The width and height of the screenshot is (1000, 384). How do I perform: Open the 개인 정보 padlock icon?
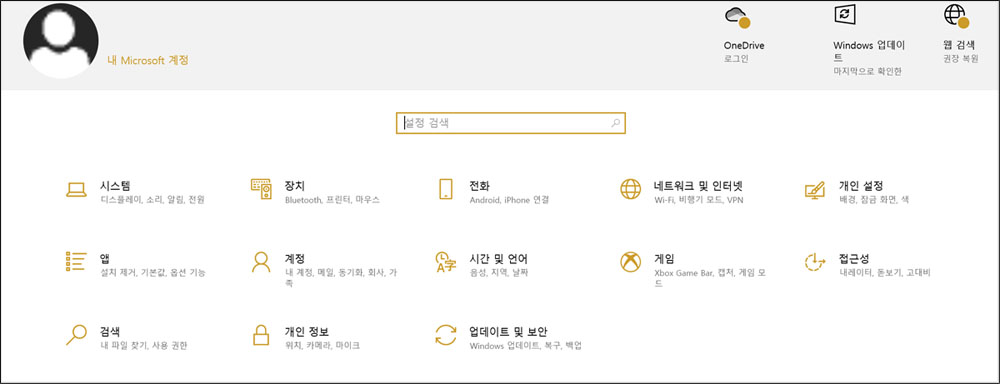click(261, 334)
